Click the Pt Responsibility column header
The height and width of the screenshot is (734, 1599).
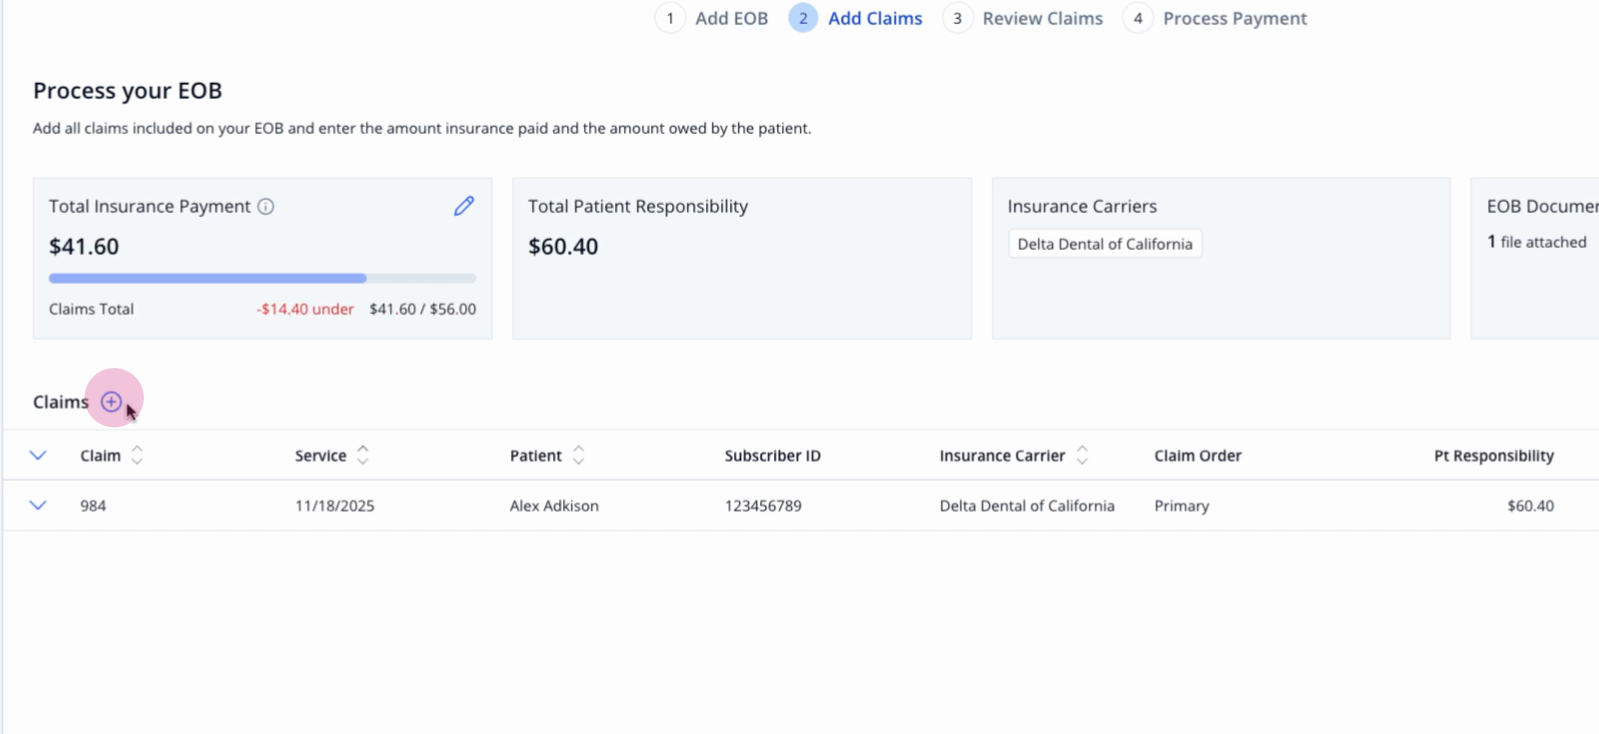click(x=1494, y=456)
